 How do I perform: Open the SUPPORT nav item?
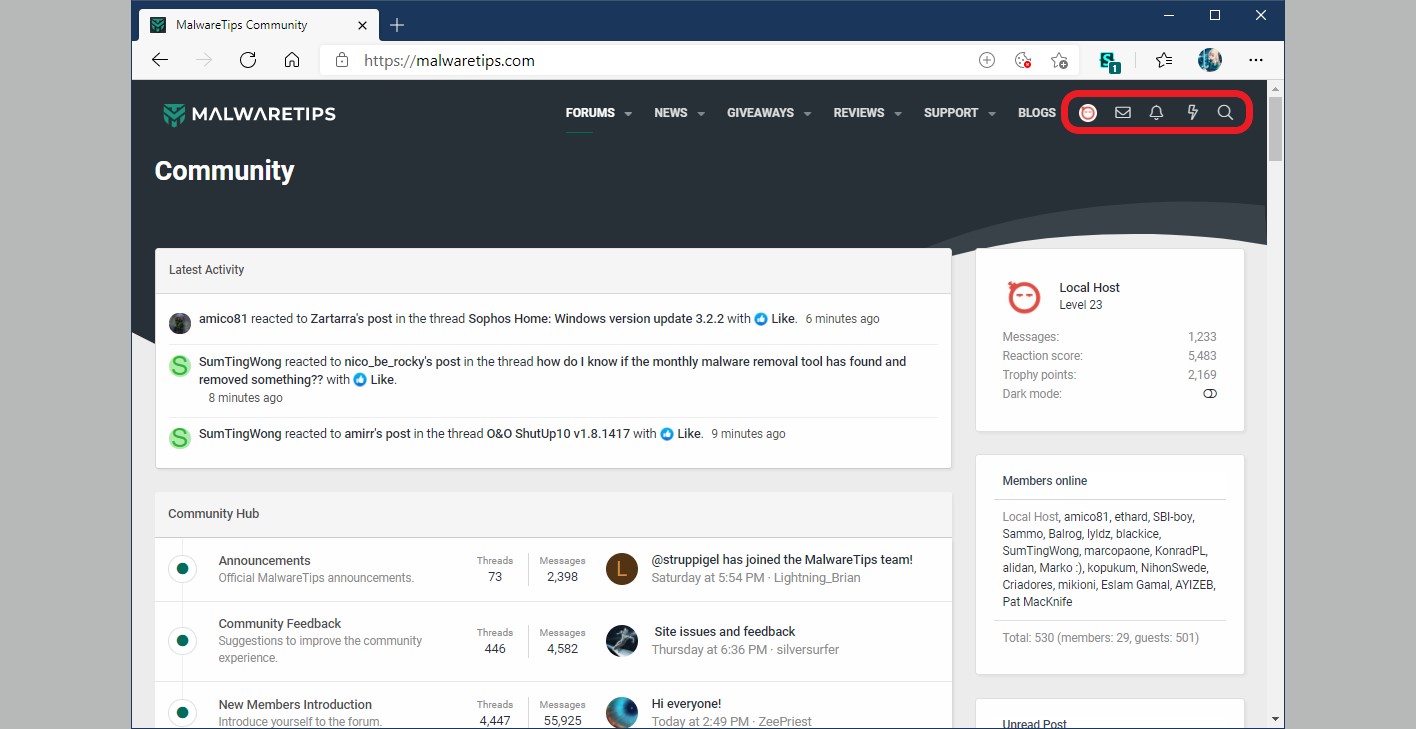951,113
